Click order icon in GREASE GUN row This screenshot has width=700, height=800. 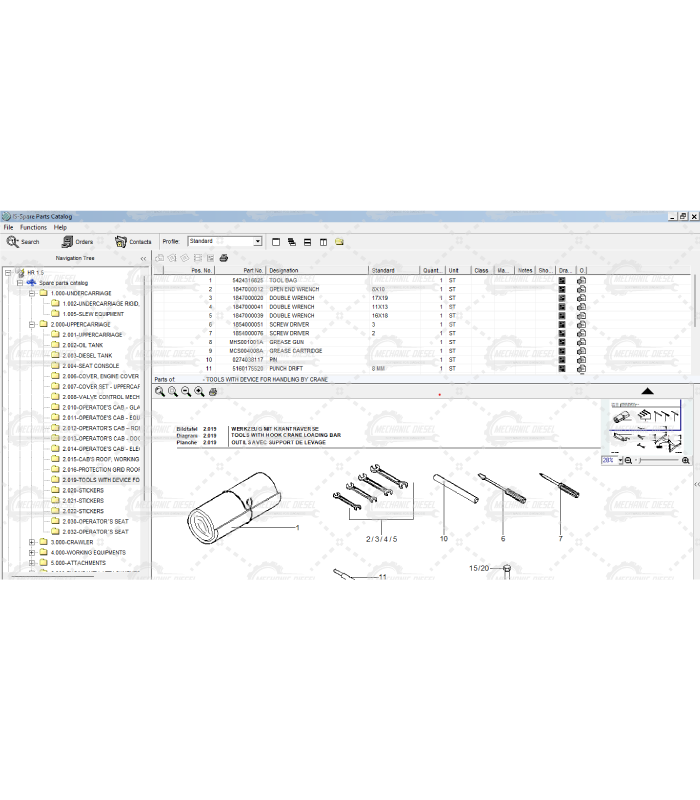(x=581, y=343)
